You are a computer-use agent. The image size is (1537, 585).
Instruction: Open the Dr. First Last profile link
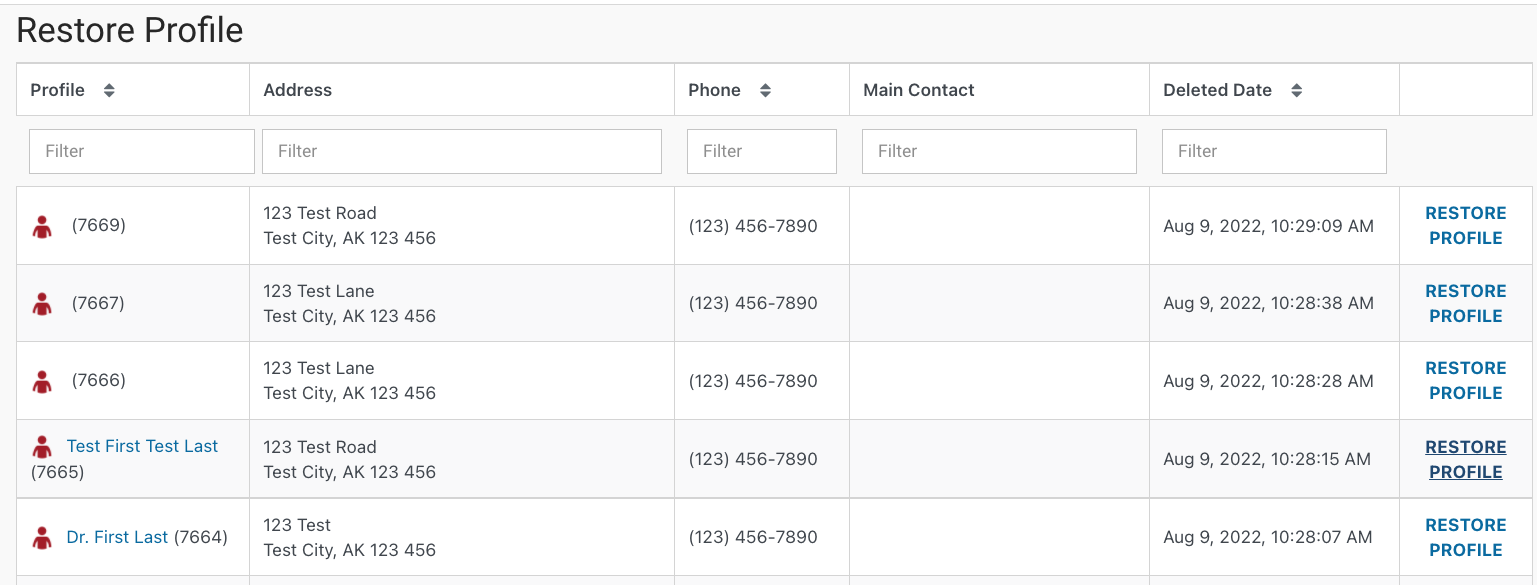coord(117,537)
